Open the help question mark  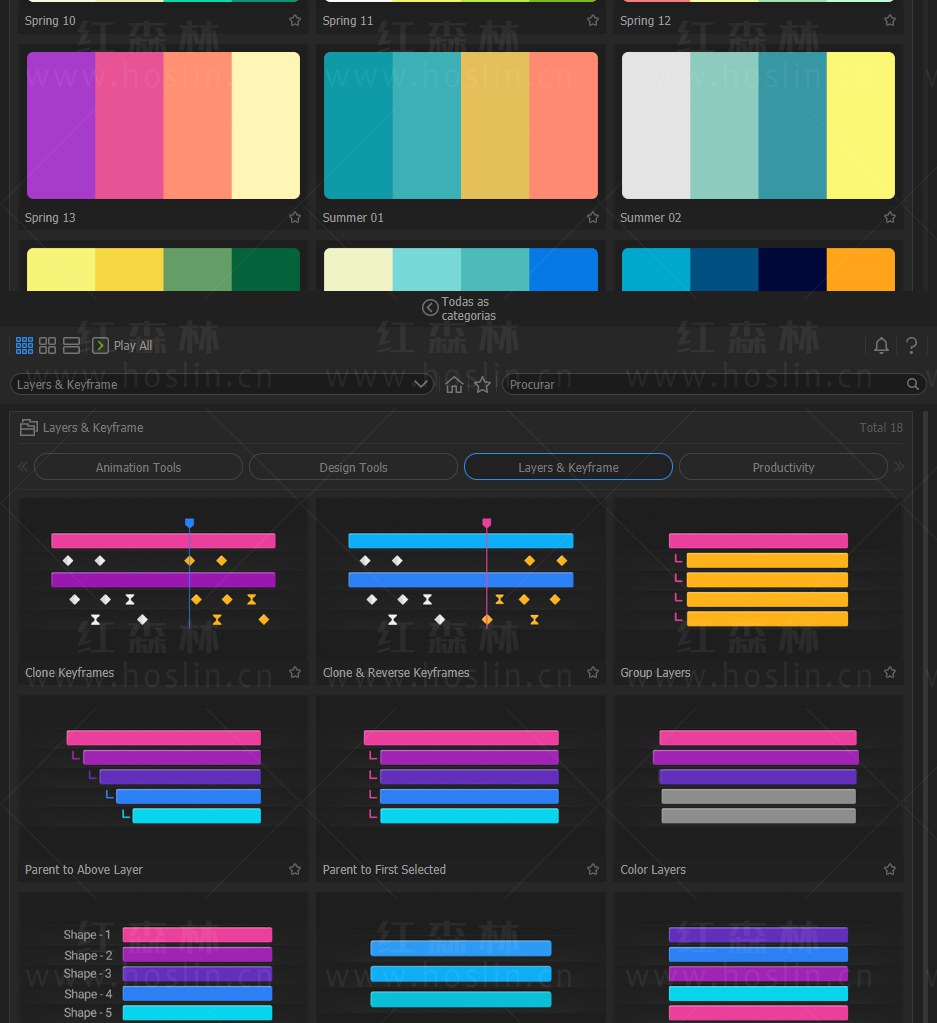pos(912,345)
